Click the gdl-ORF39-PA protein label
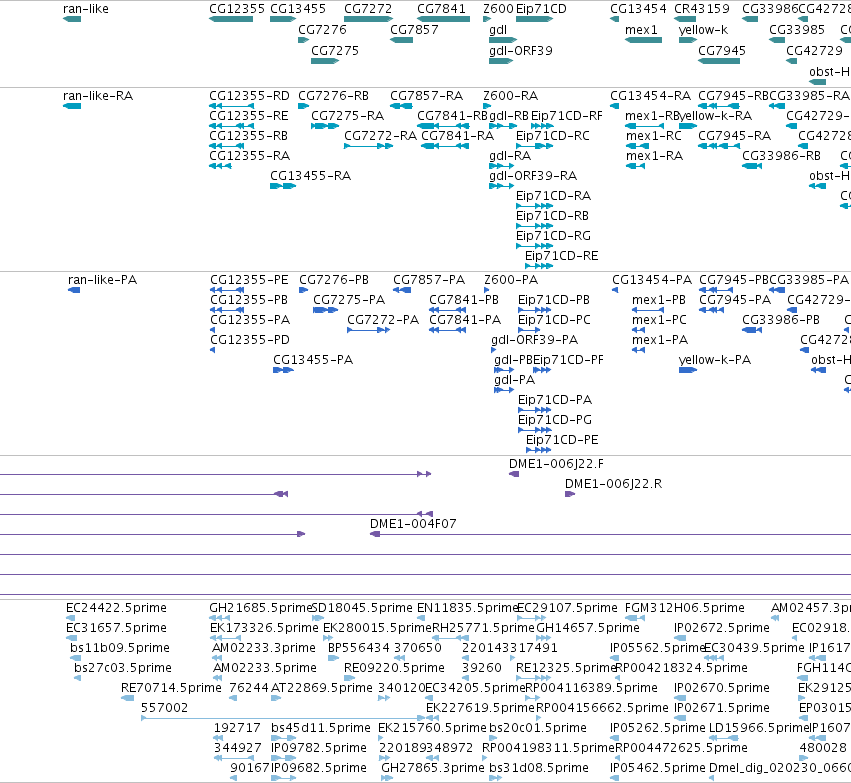Viewport: 851px width, 783px height. pyautogui.click(x=535, y=340)
